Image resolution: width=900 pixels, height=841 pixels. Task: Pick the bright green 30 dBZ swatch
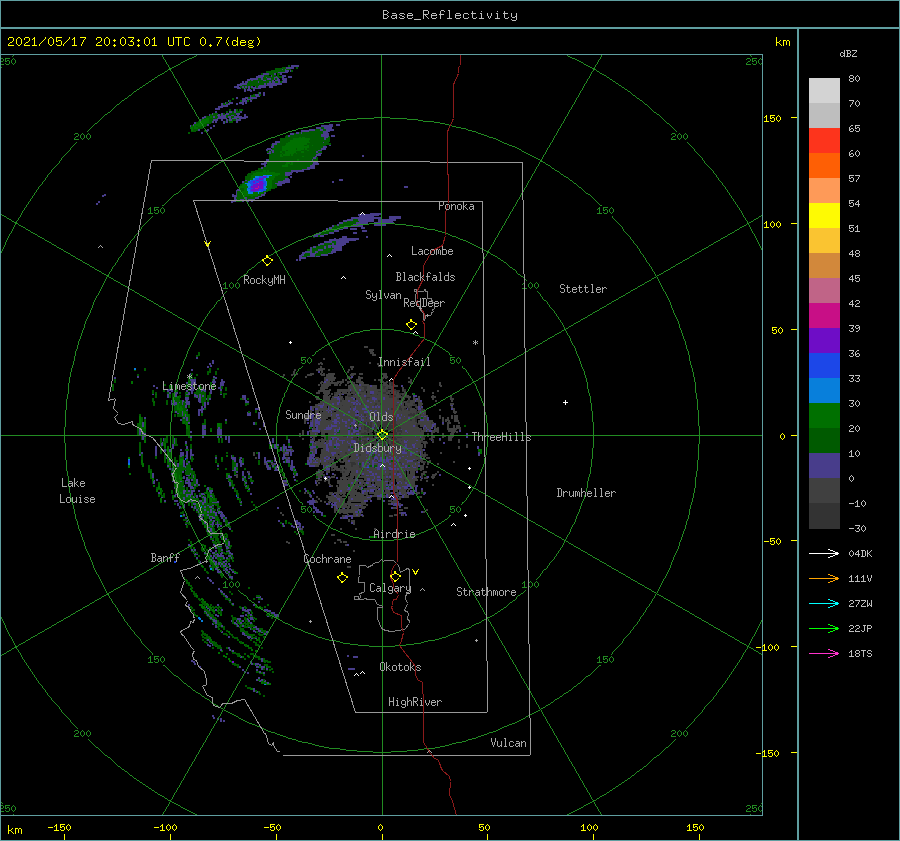[x=824, y=415]
